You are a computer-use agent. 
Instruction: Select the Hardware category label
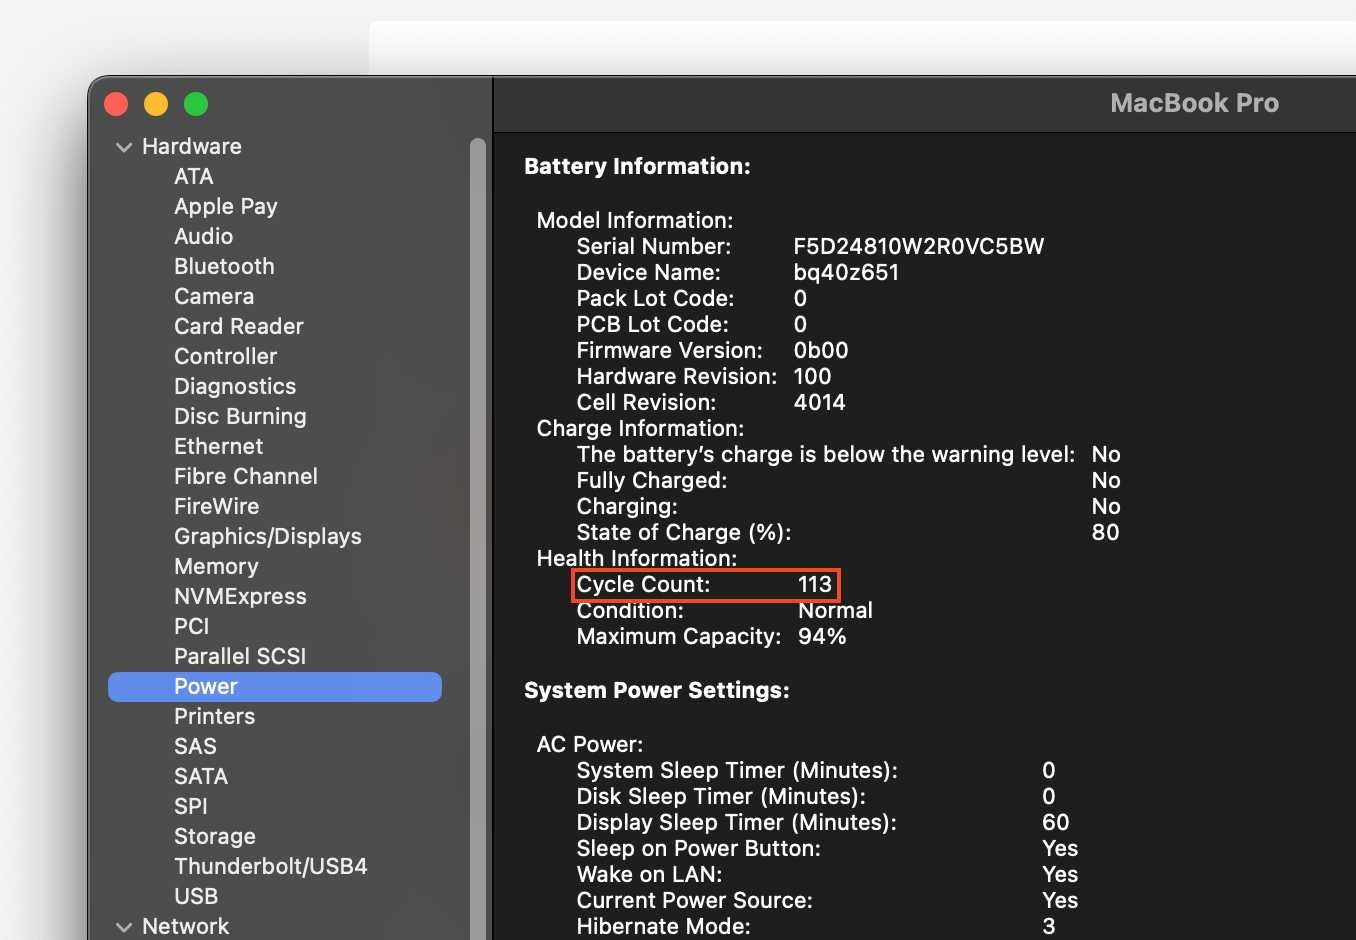192,147
